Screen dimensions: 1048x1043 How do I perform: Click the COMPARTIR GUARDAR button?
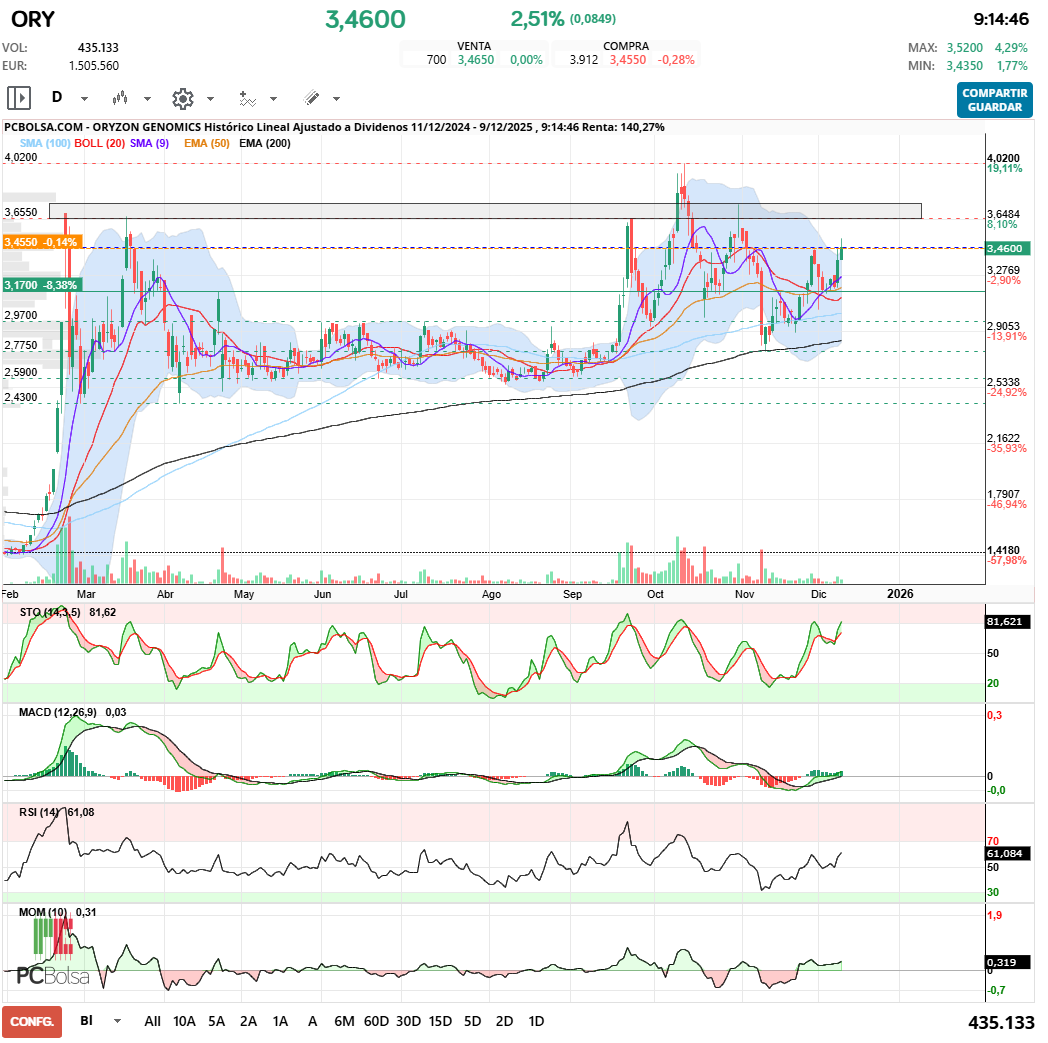click(x=994, y=101)
